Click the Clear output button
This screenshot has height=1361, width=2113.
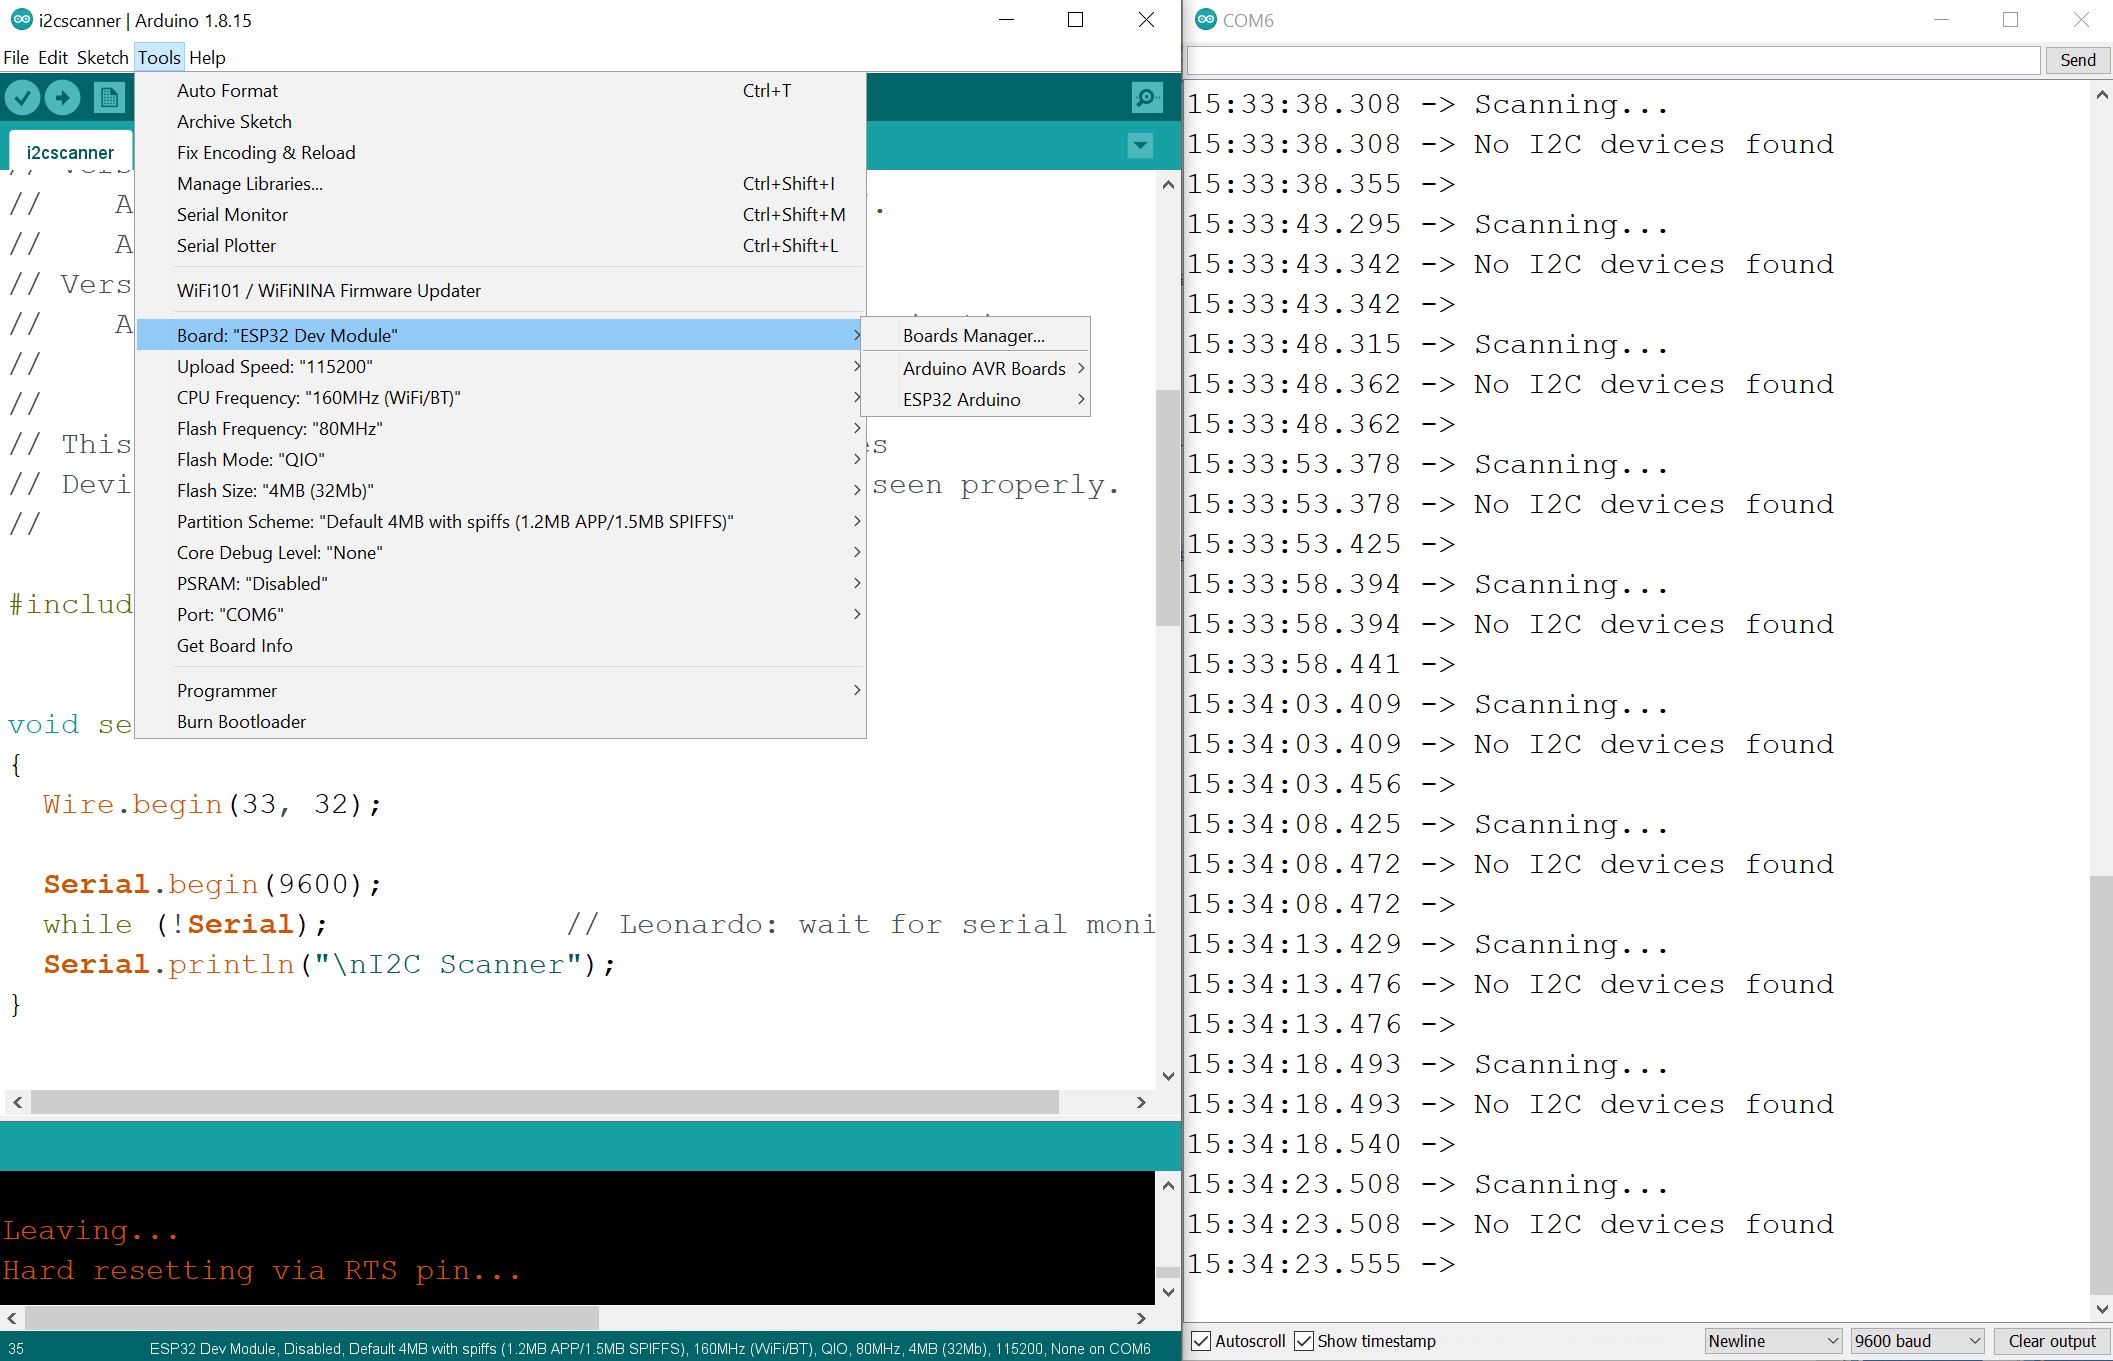(2052, 1341)
